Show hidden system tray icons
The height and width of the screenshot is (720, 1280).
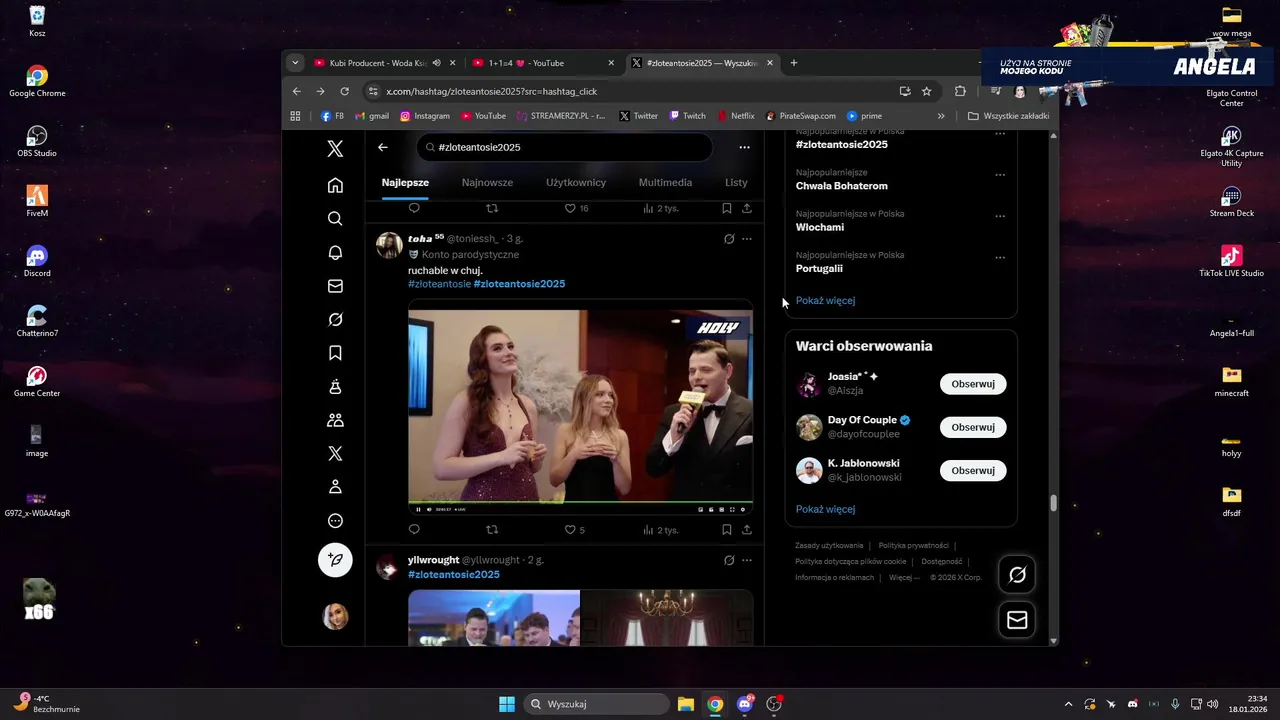coord(1068,704)
